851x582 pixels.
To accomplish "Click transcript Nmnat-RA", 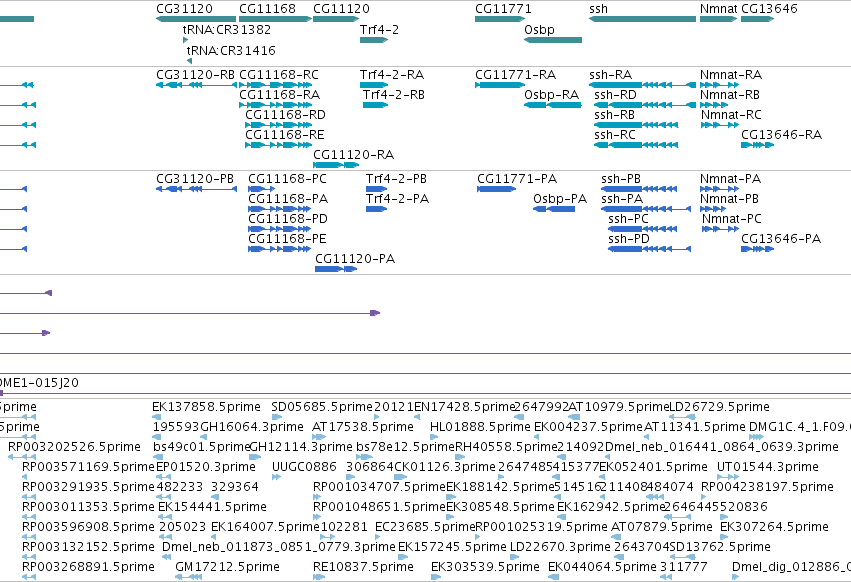I will point(731,74).
